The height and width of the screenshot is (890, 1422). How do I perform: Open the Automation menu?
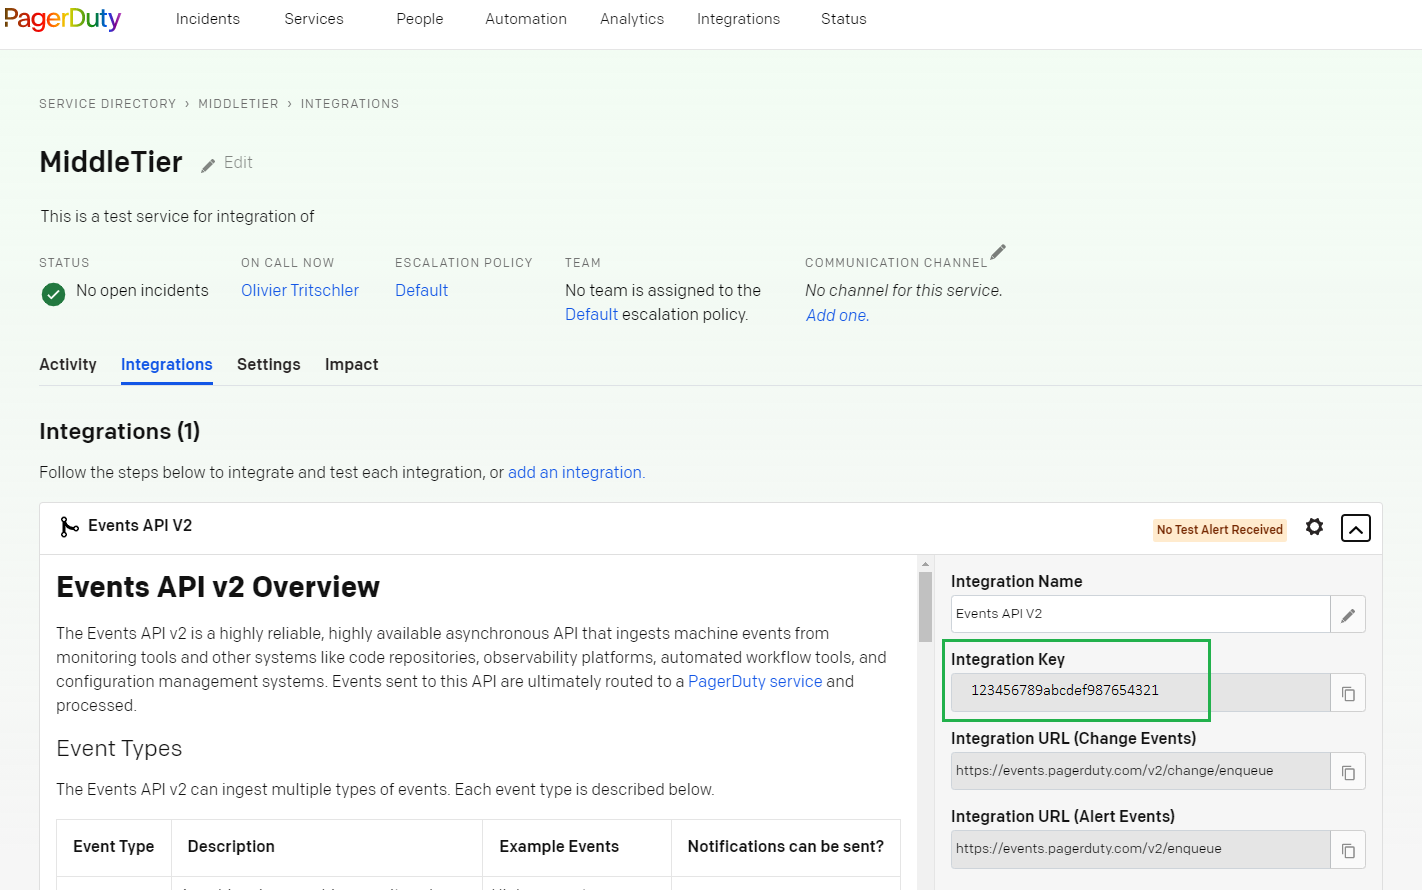tap(526, 19)
